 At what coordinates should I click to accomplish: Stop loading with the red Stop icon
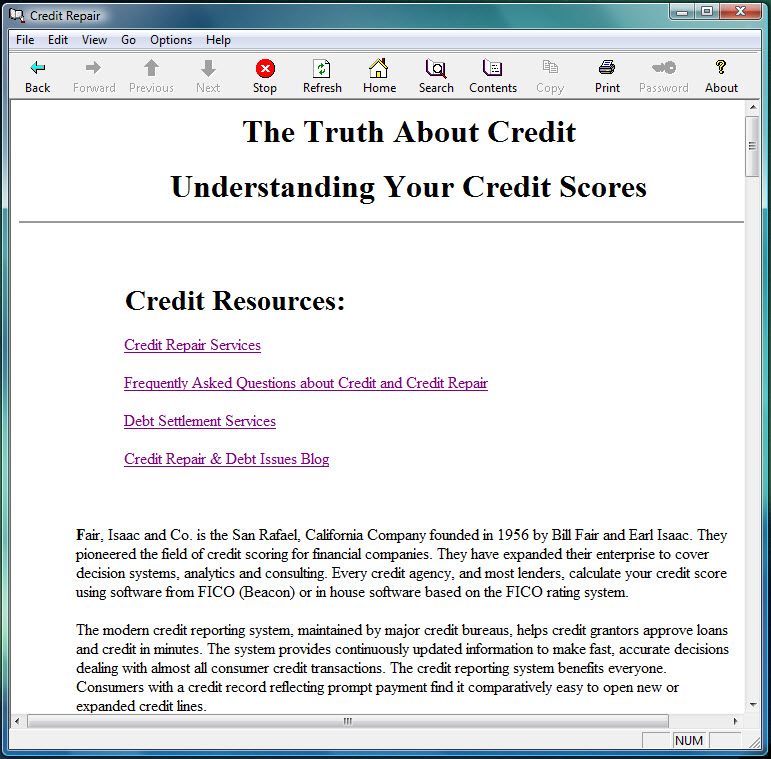pos(265,68)
